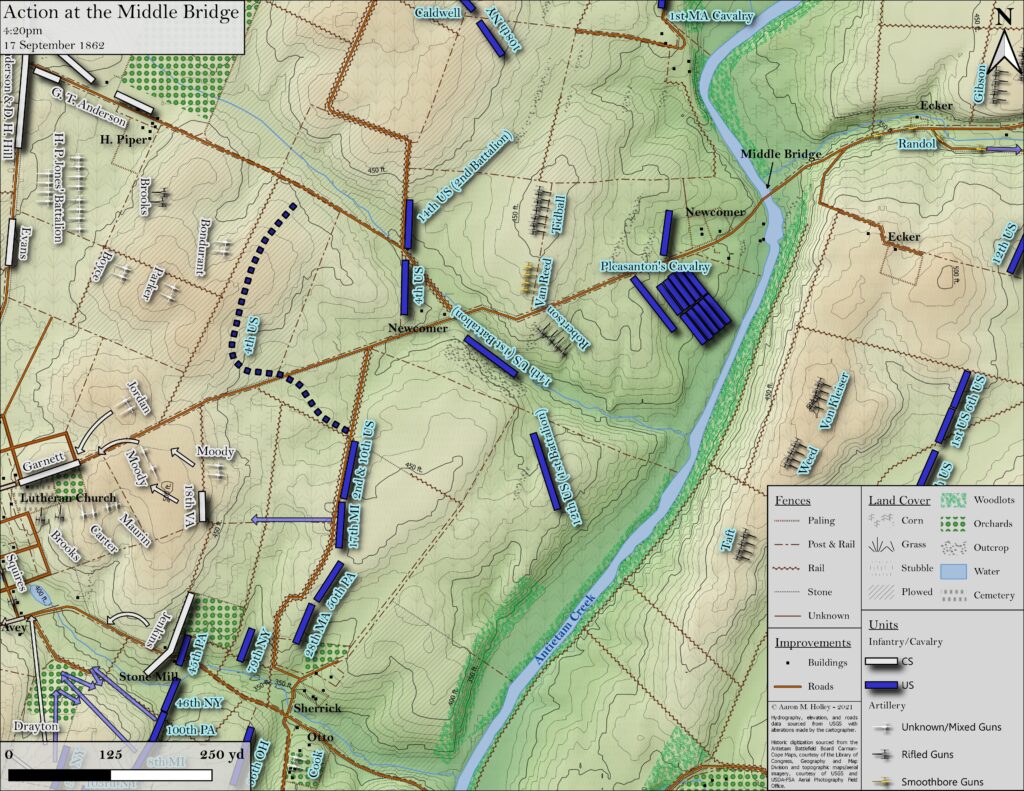The width and height of the screenshot is (1024, 791).
Task: Click the Middle Bridge label
Action: click(781, 154)
